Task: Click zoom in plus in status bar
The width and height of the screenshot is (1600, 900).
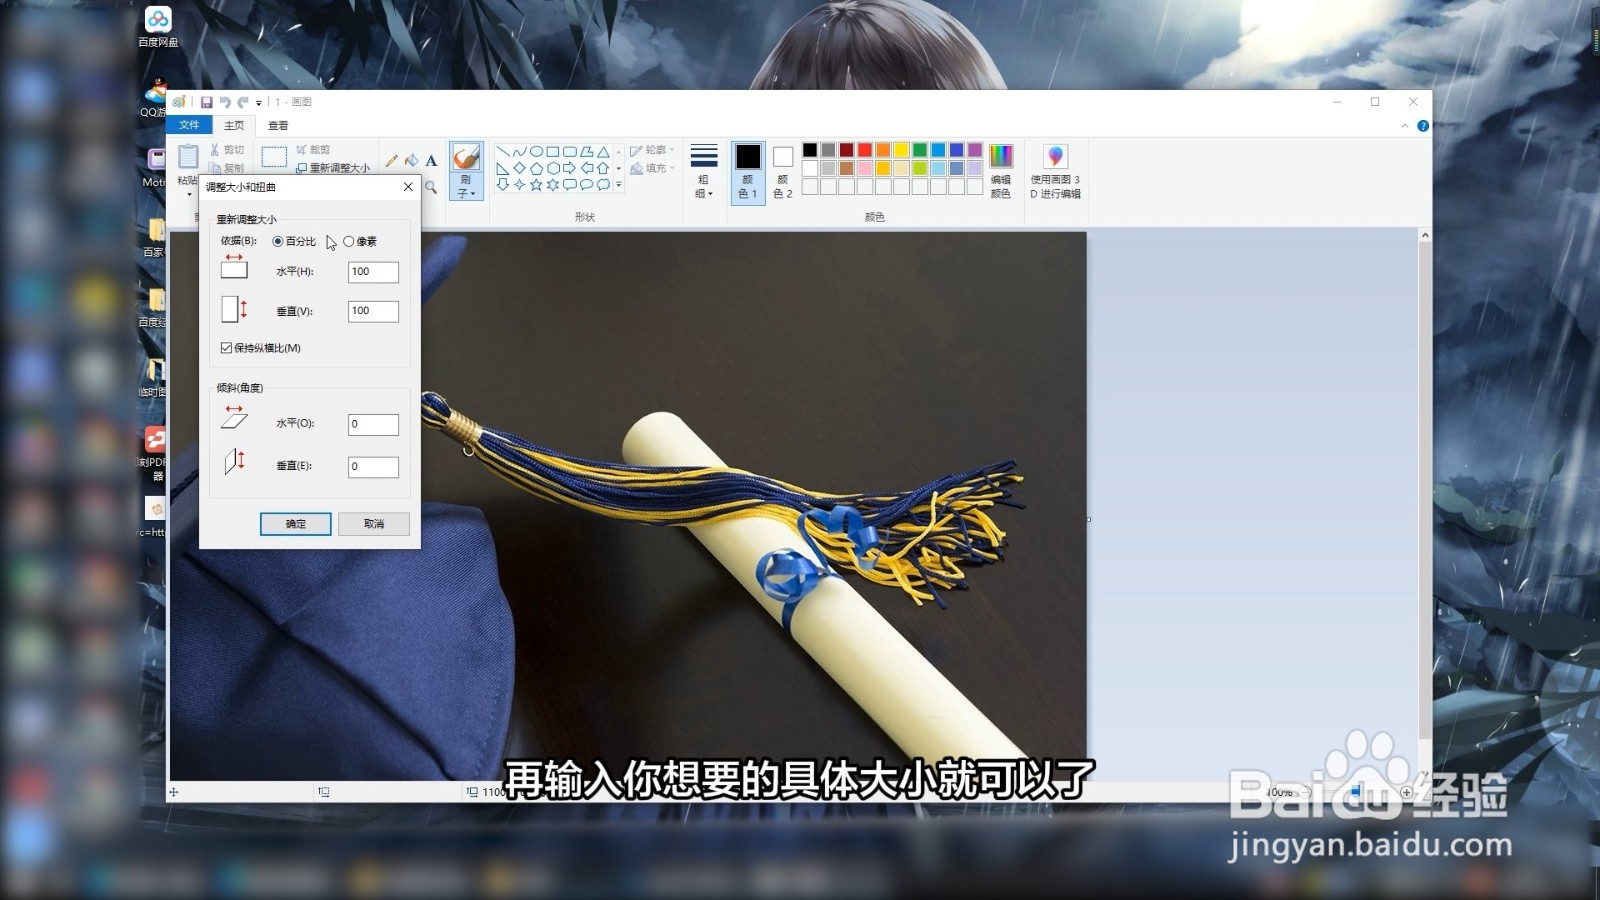Action: 1407,792
